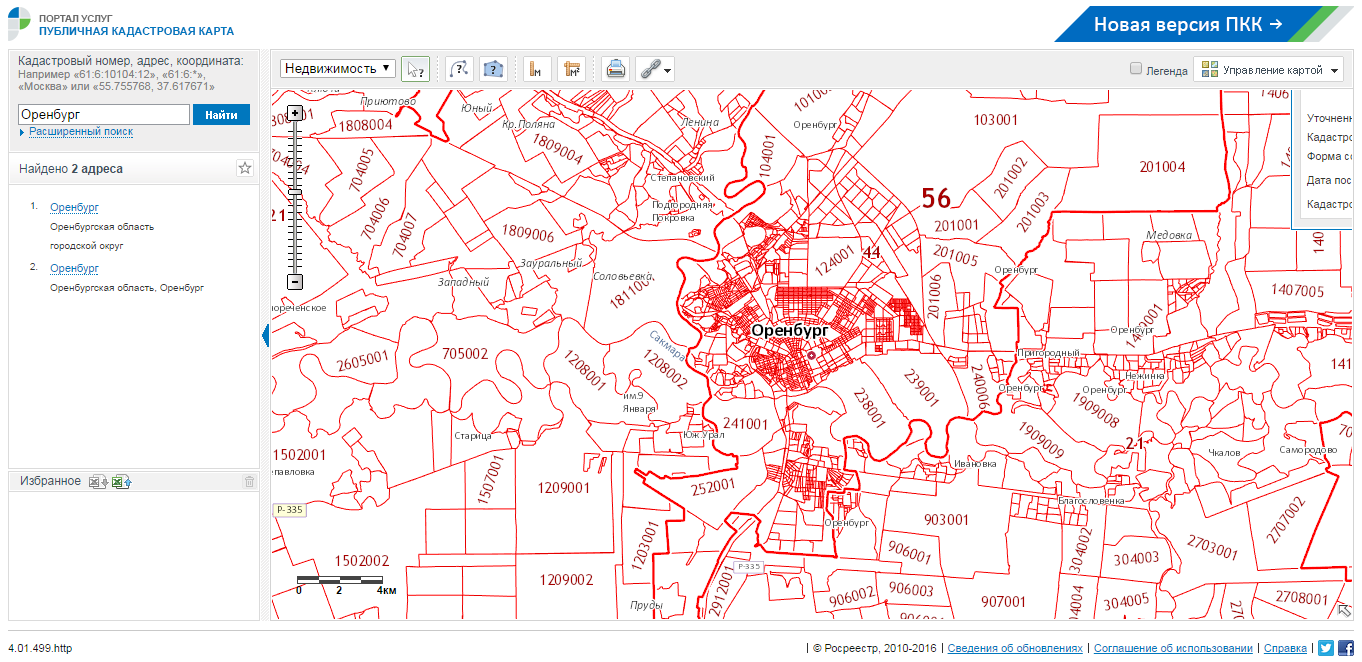Open the Недвижимость dropdown list
This screenshot has height=662, width=1362.
(x=338, y=68)
